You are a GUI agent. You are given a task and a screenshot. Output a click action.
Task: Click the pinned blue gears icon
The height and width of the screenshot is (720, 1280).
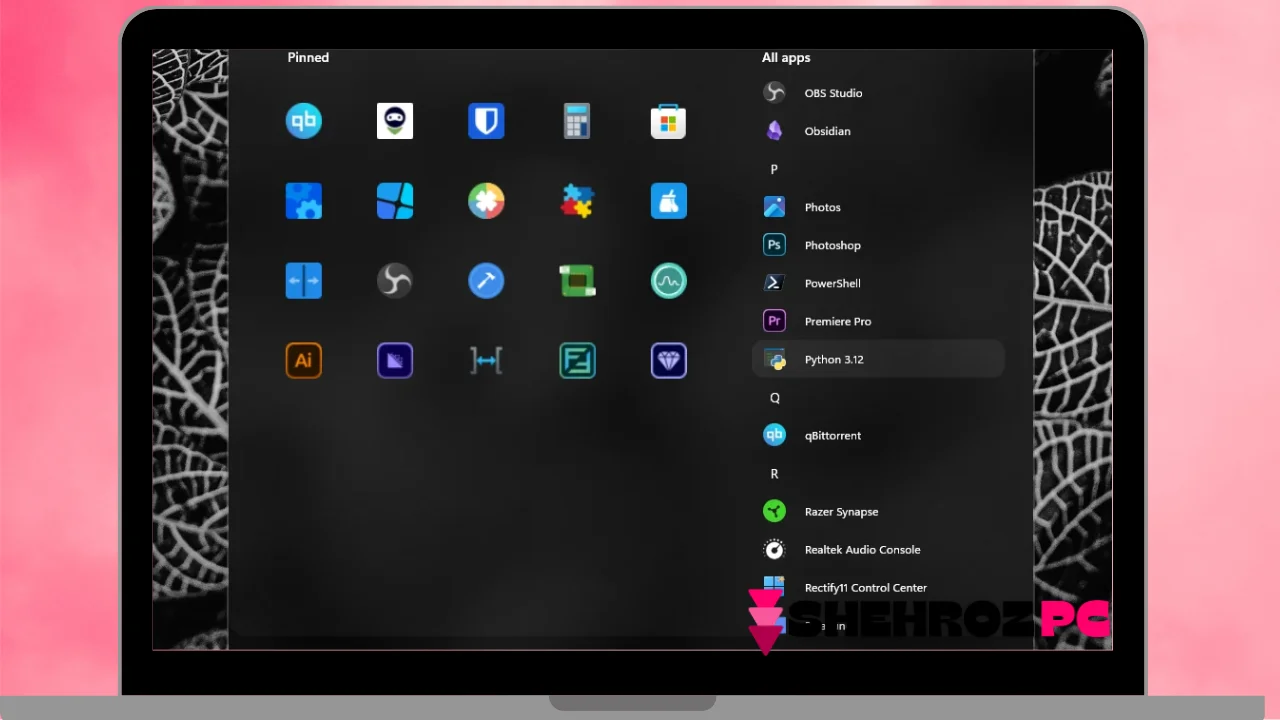click(x=304, y=201)
